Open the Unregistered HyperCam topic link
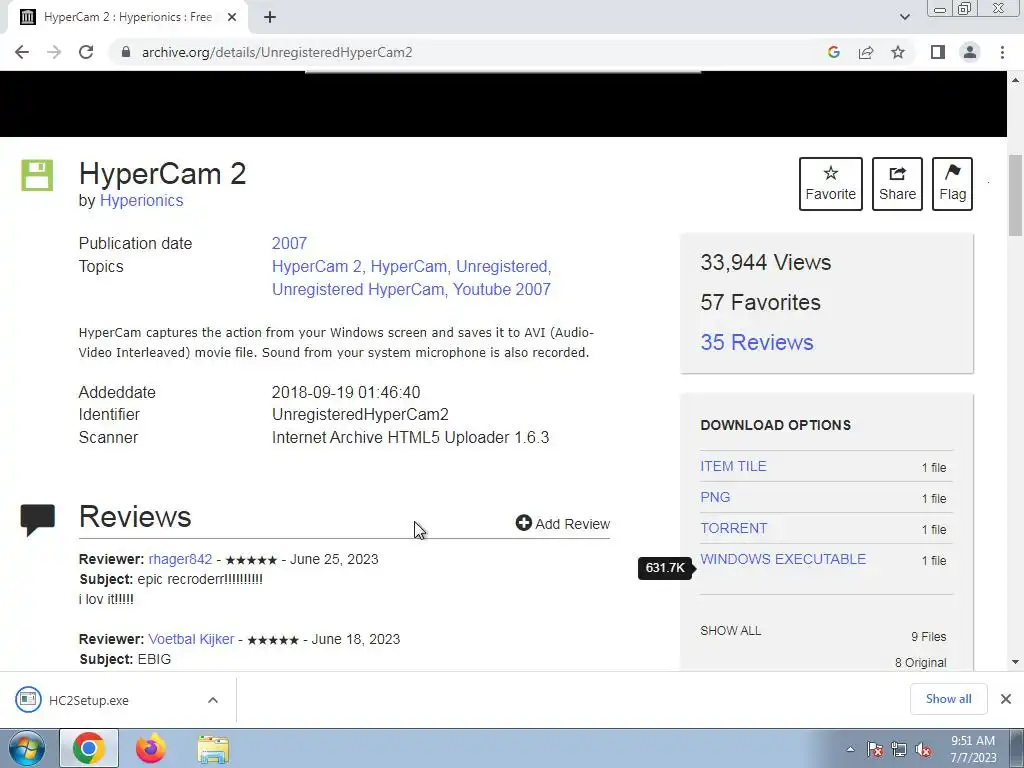Viewport: 1024px width, 768px height. point(359,289)
